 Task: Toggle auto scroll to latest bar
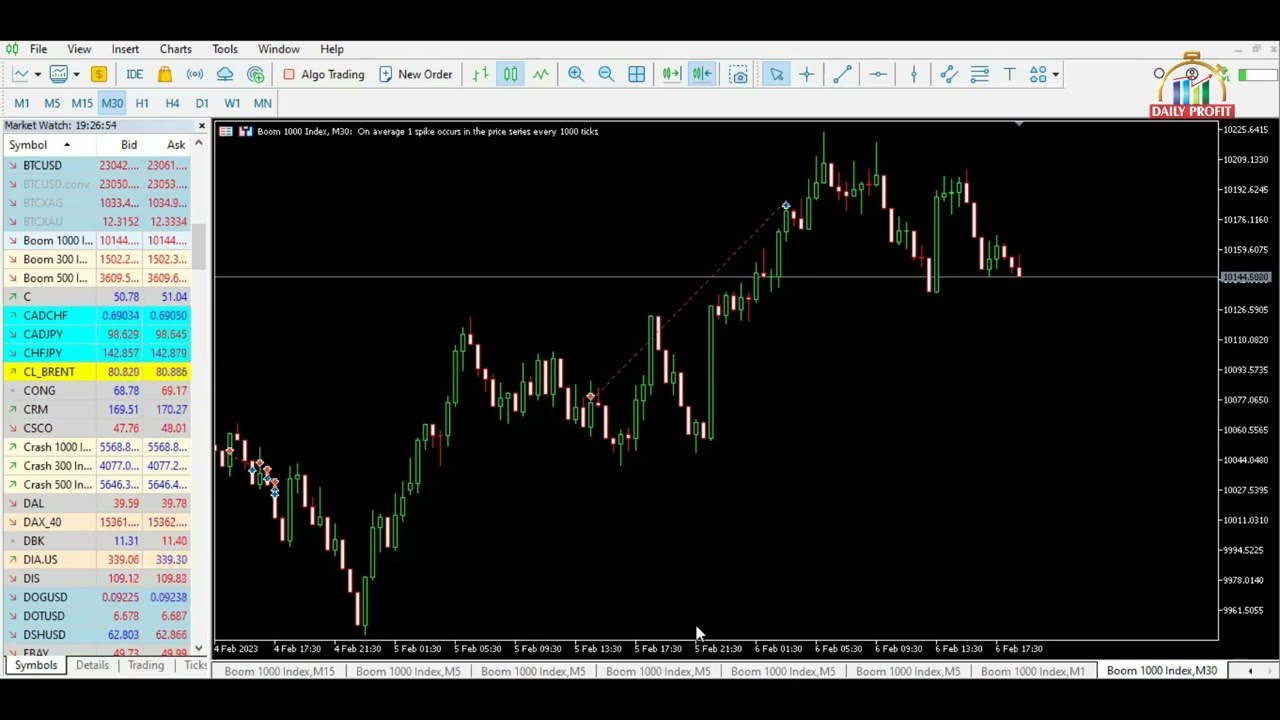(671, 74)
